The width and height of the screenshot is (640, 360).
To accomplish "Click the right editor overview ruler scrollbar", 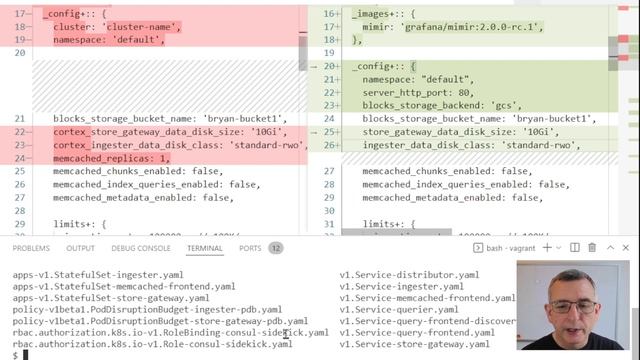I will (x=613, y=54).
